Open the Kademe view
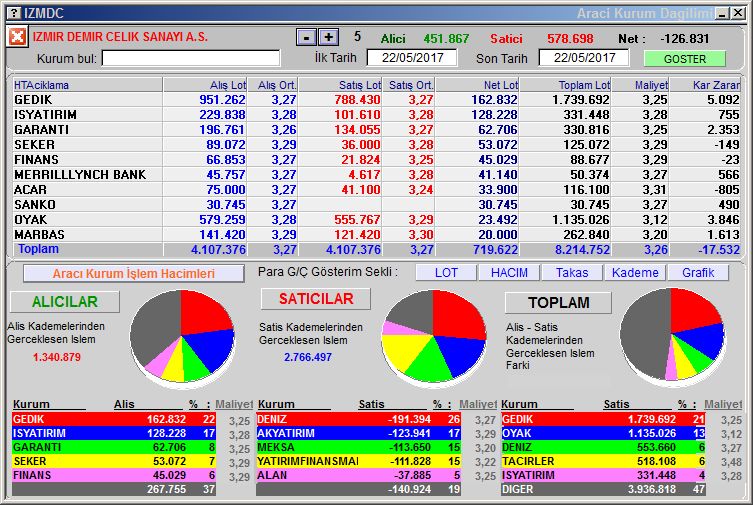This screenshot has width=753, height=505. 635,273
